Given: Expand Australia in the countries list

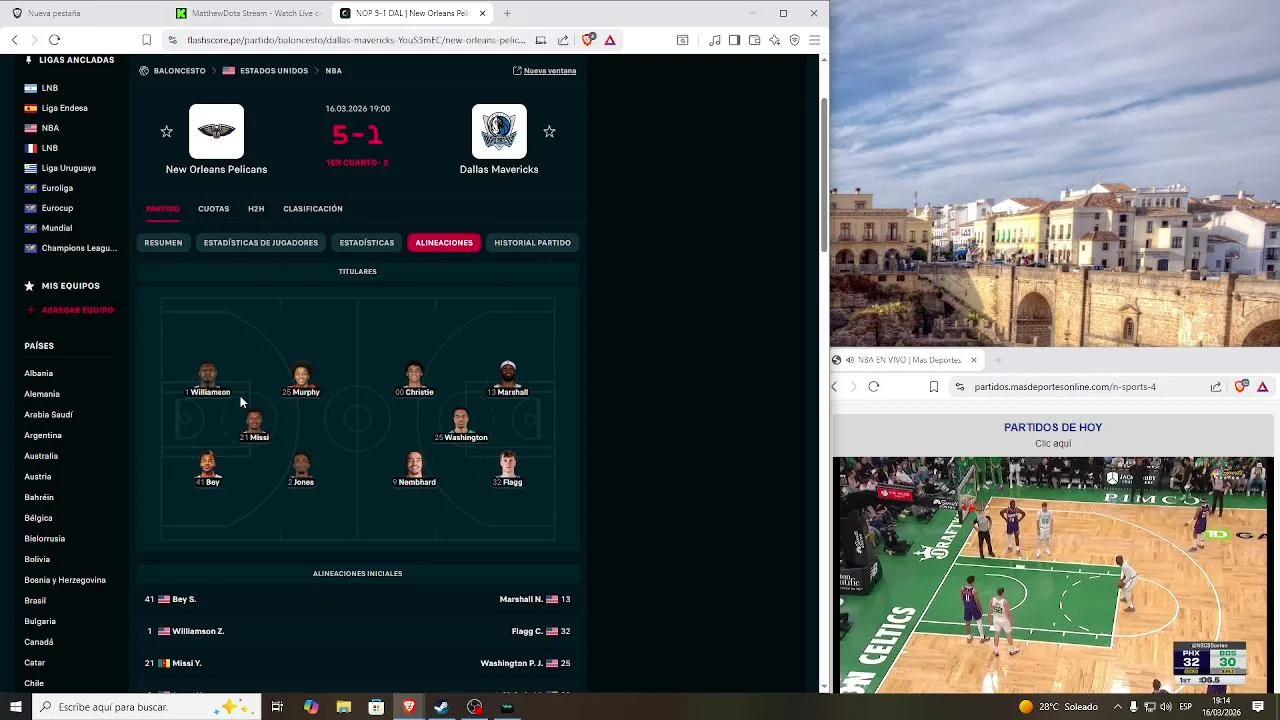Looking at the screenshot, I should click(x=41, y=456).
